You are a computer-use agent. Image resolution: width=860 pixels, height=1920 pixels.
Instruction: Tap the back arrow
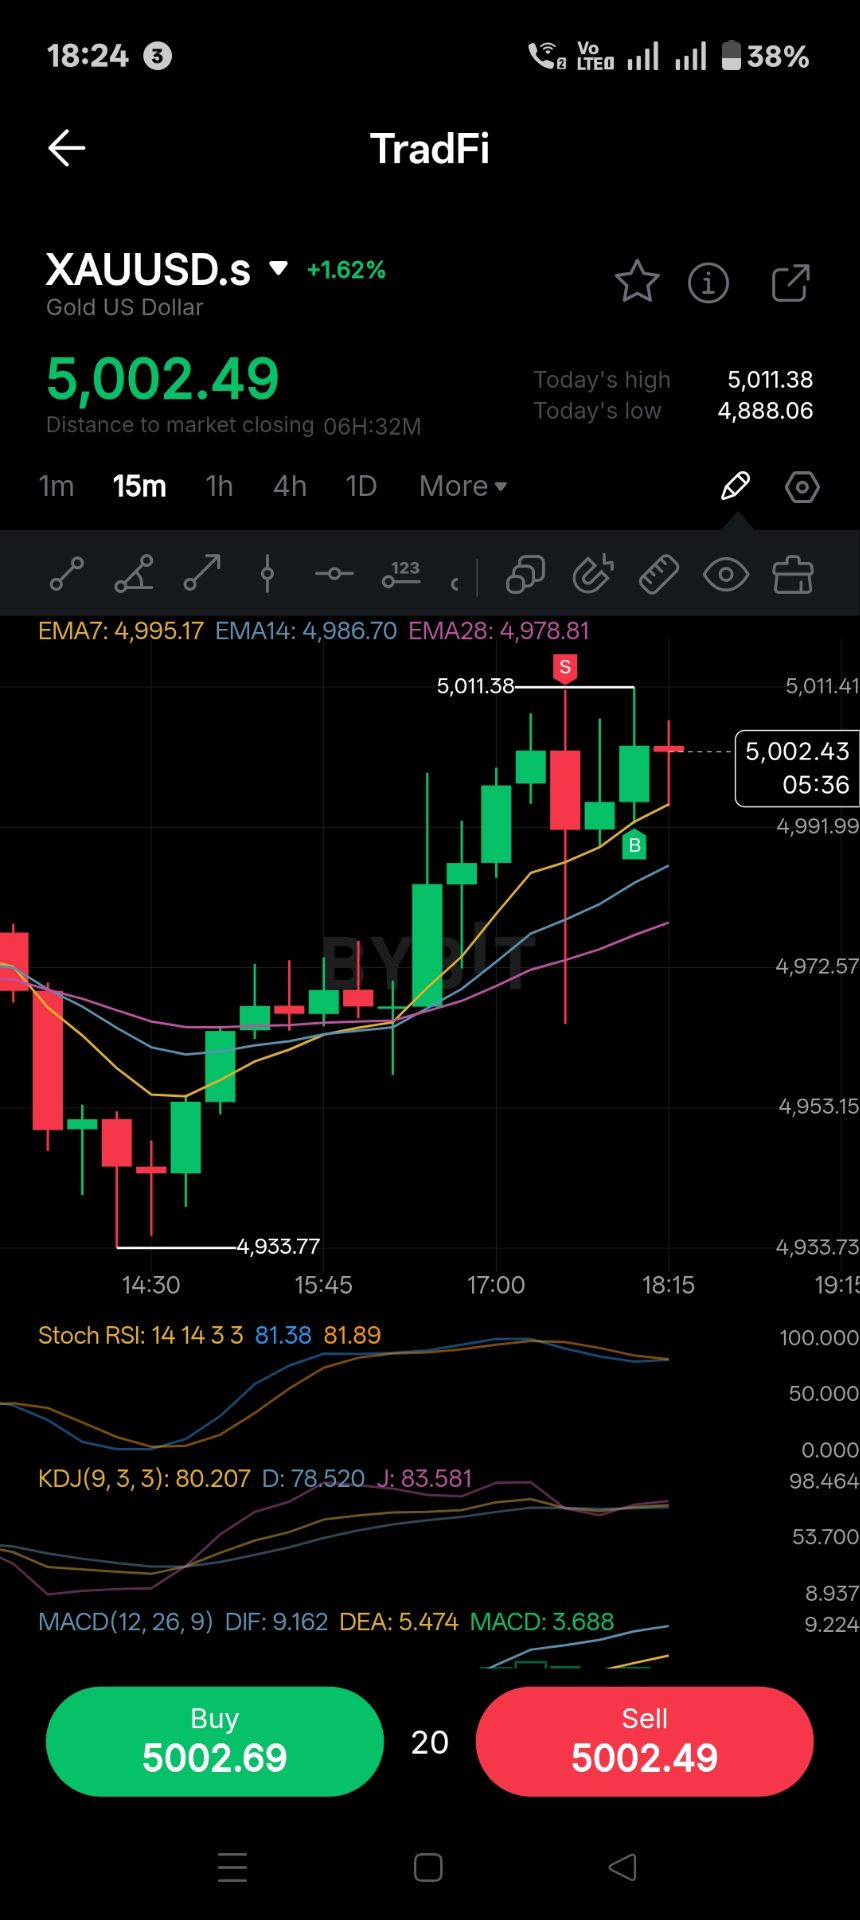pyautogui.click(x=67, y=148)
